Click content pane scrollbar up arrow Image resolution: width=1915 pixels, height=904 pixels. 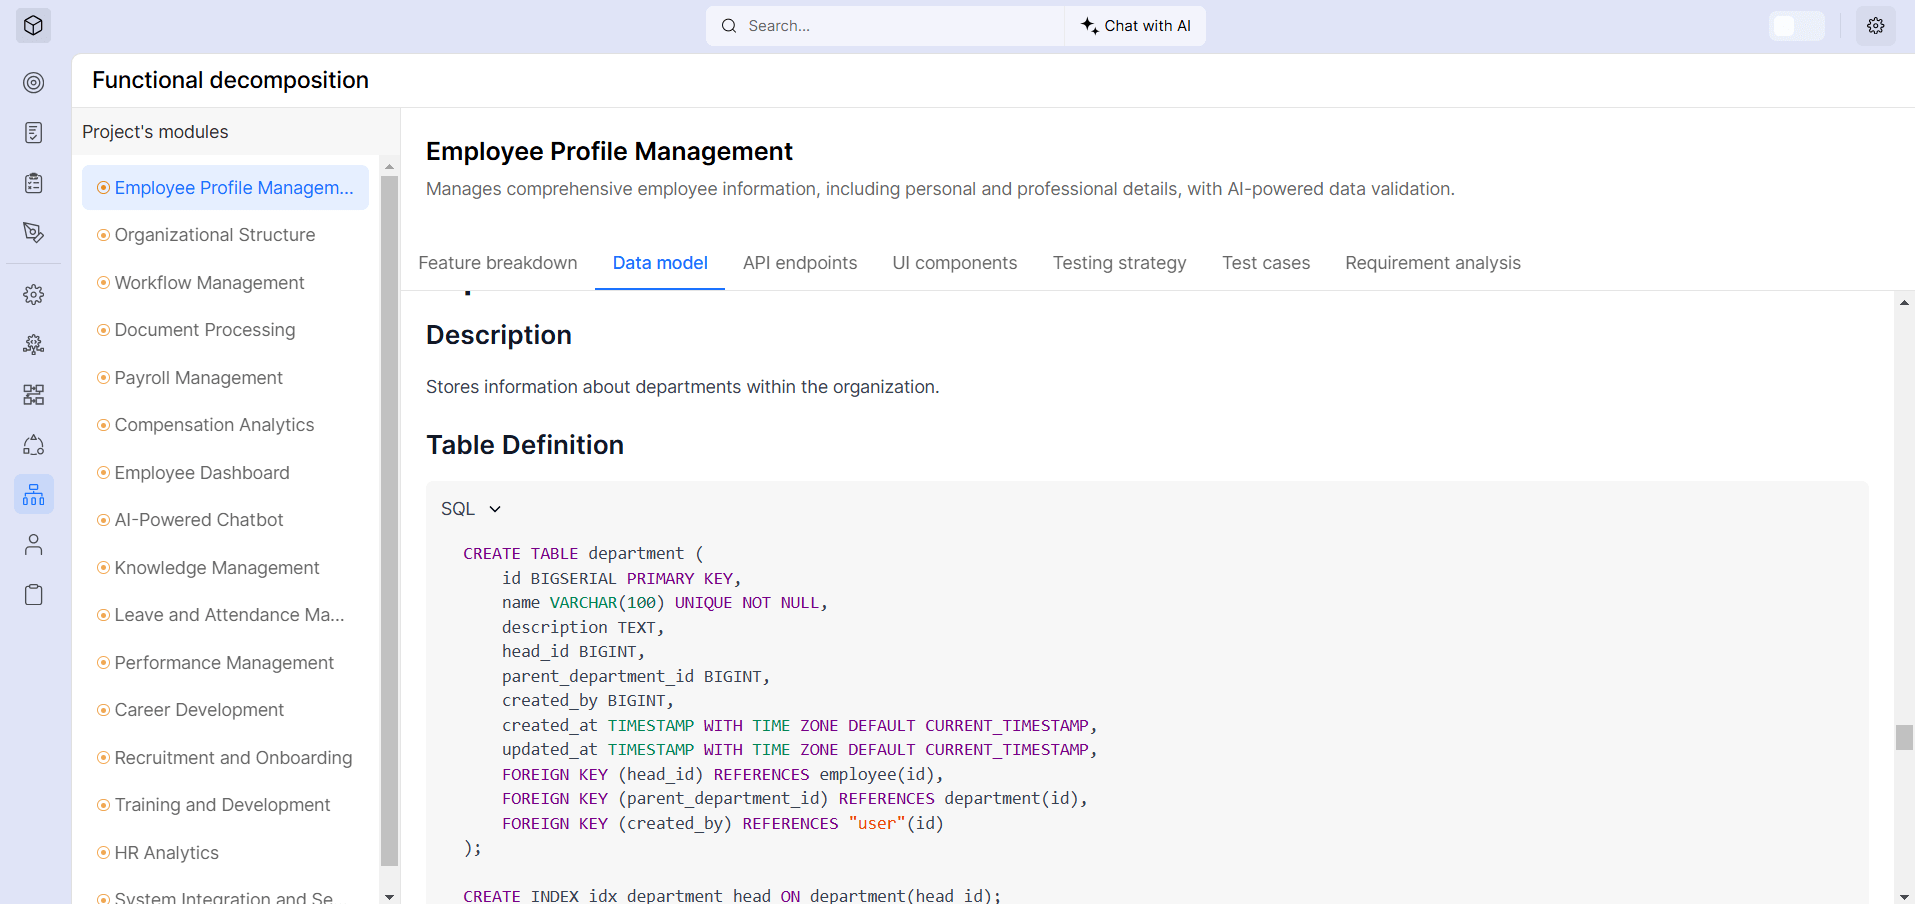1904,303
